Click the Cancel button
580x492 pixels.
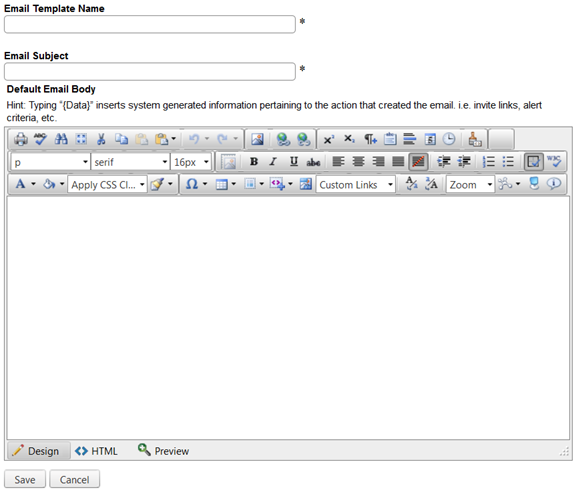click(74, 479)
